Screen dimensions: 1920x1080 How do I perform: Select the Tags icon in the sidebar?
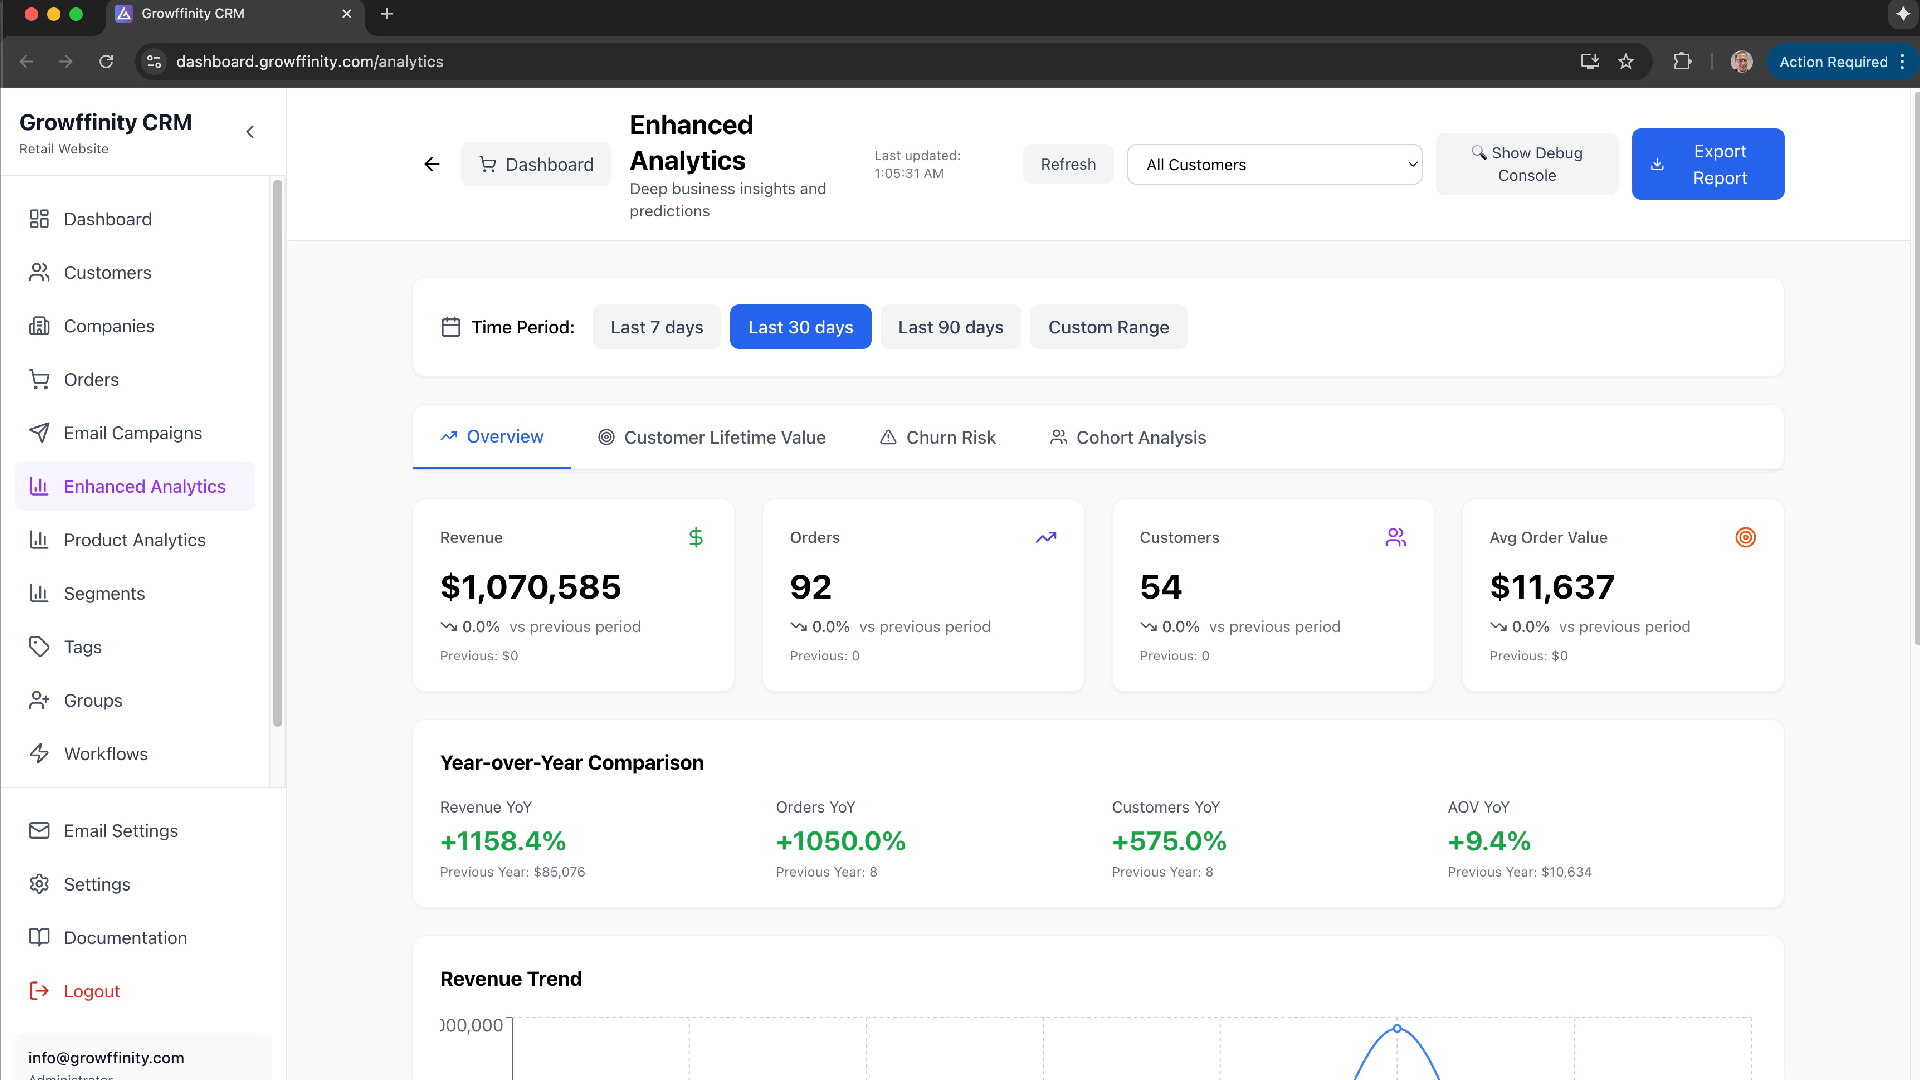(39, 646)
